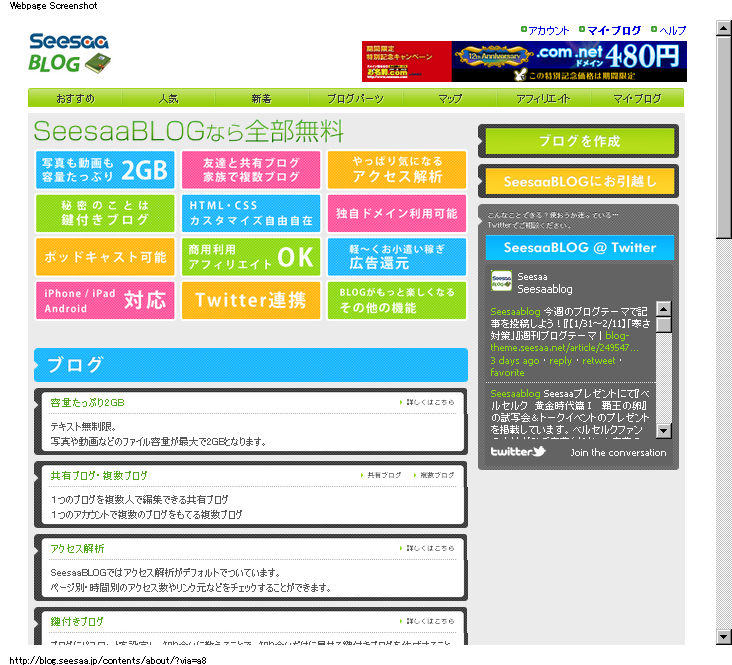Select the マイ・ブログ tab in green bar
Screen dimensions: 732x665
637,99
